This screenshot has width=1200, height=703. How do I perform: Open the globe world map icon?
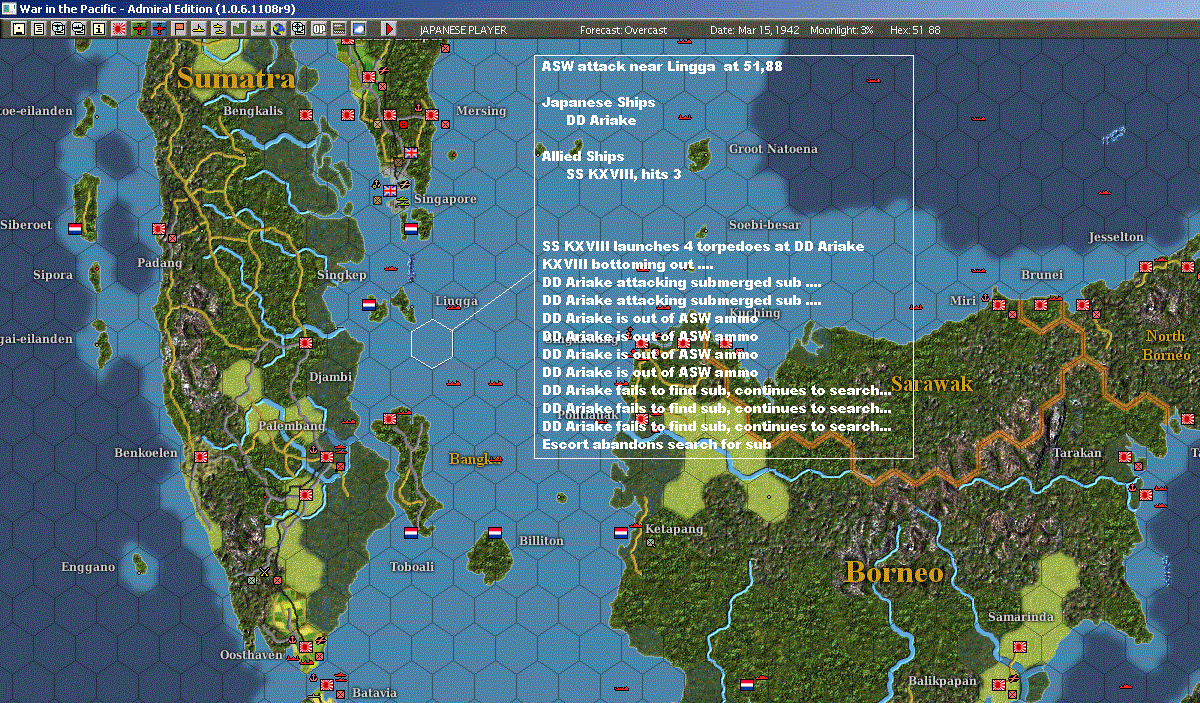[x=278, y=29]
